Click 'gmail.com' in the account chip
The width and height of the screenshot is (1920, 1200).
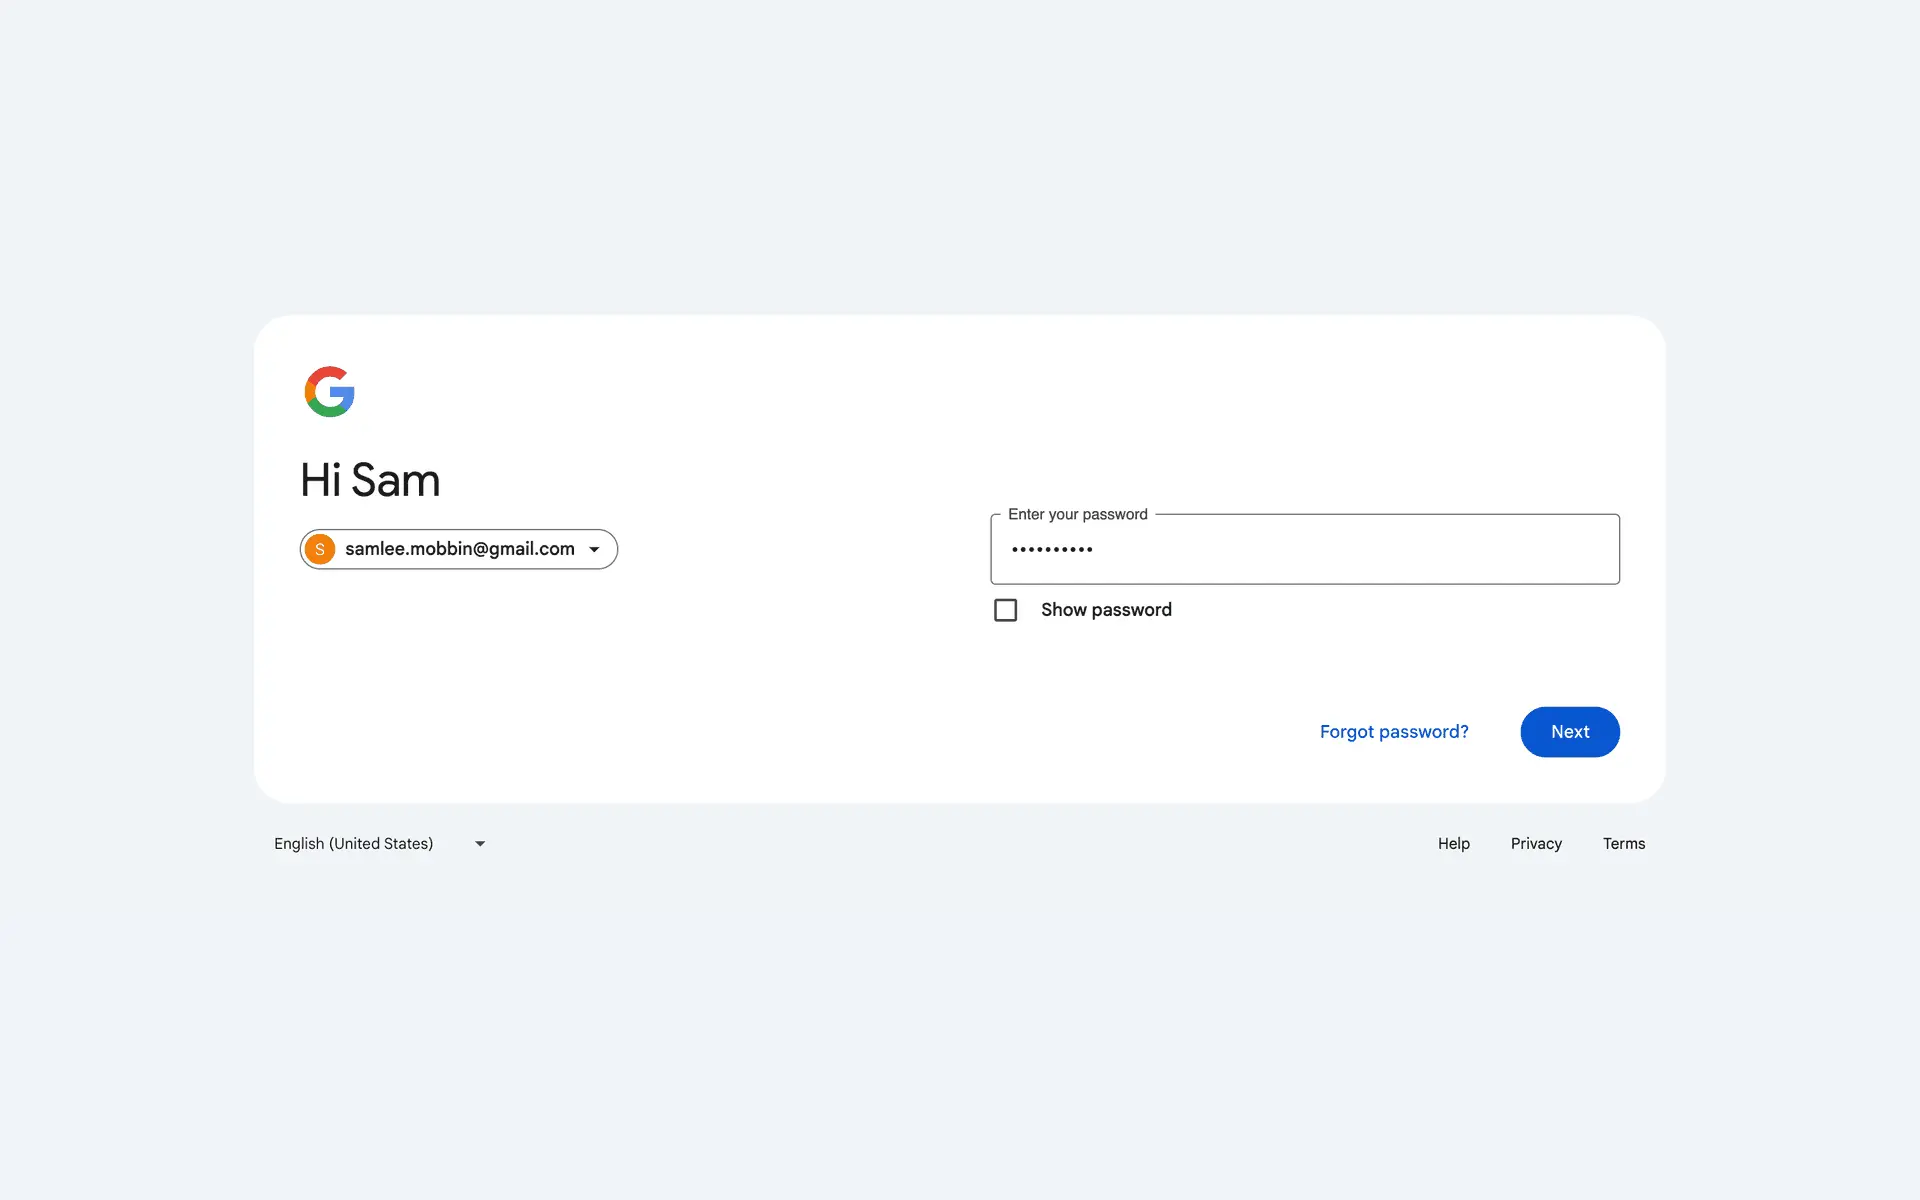pos(531,549)
